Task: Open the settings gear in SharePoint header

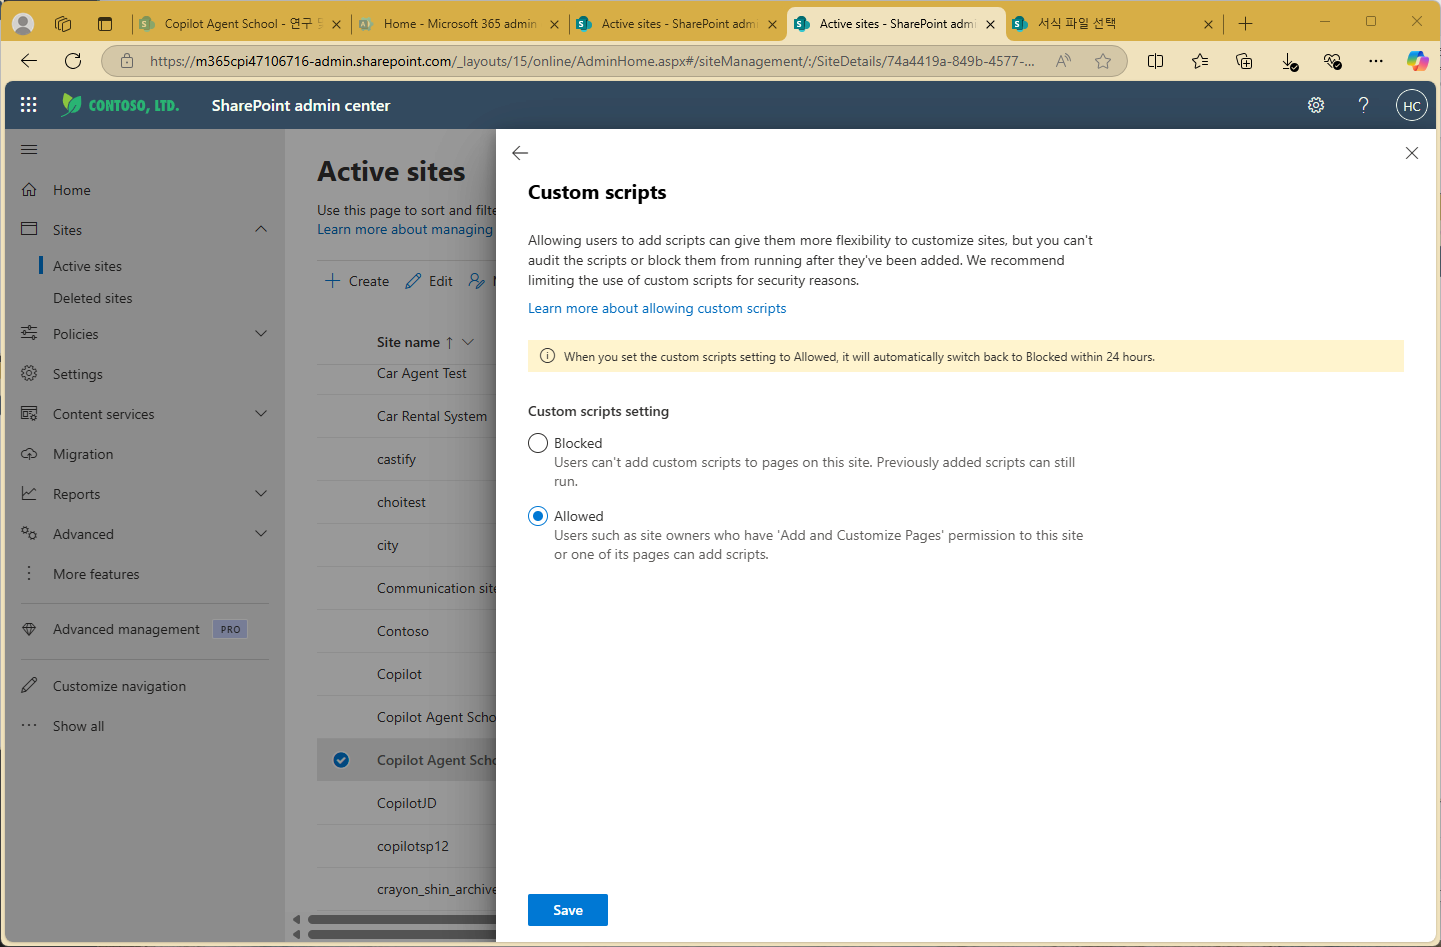Action: coord(1316,105)
